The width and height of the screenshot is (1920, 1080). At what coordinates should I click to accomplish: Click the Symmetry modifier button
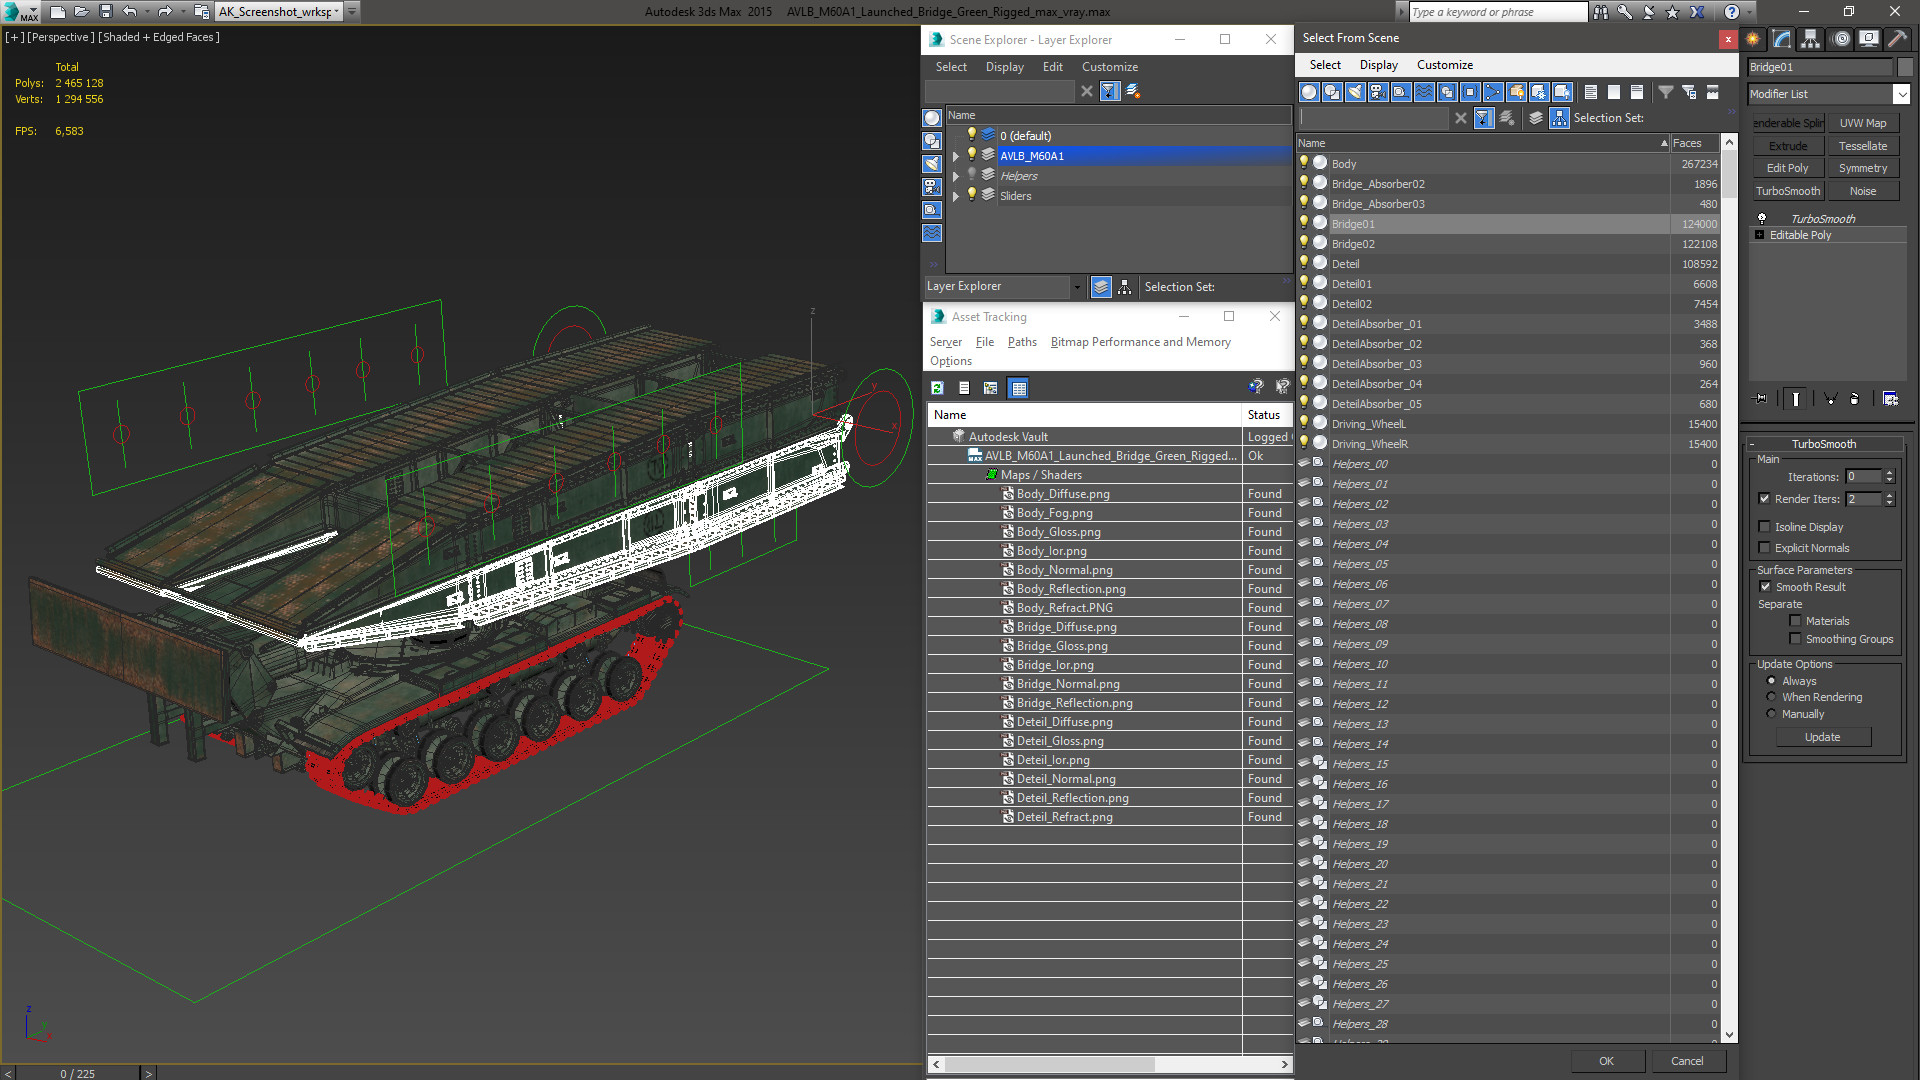1863,169
